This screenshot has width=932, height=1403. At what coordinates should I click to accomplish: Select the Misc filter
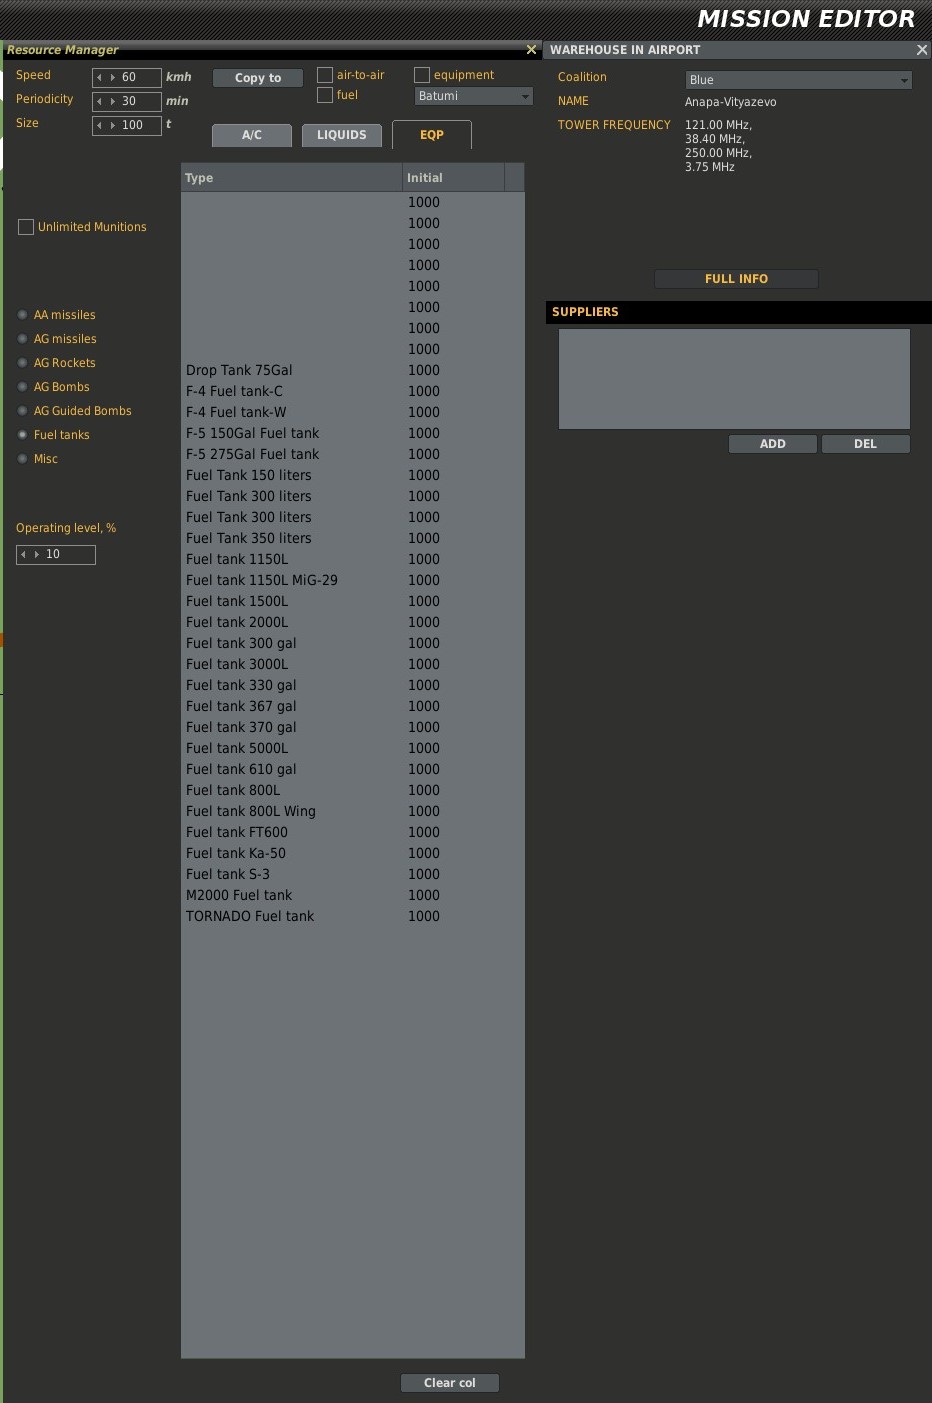(x=23, y=459)
